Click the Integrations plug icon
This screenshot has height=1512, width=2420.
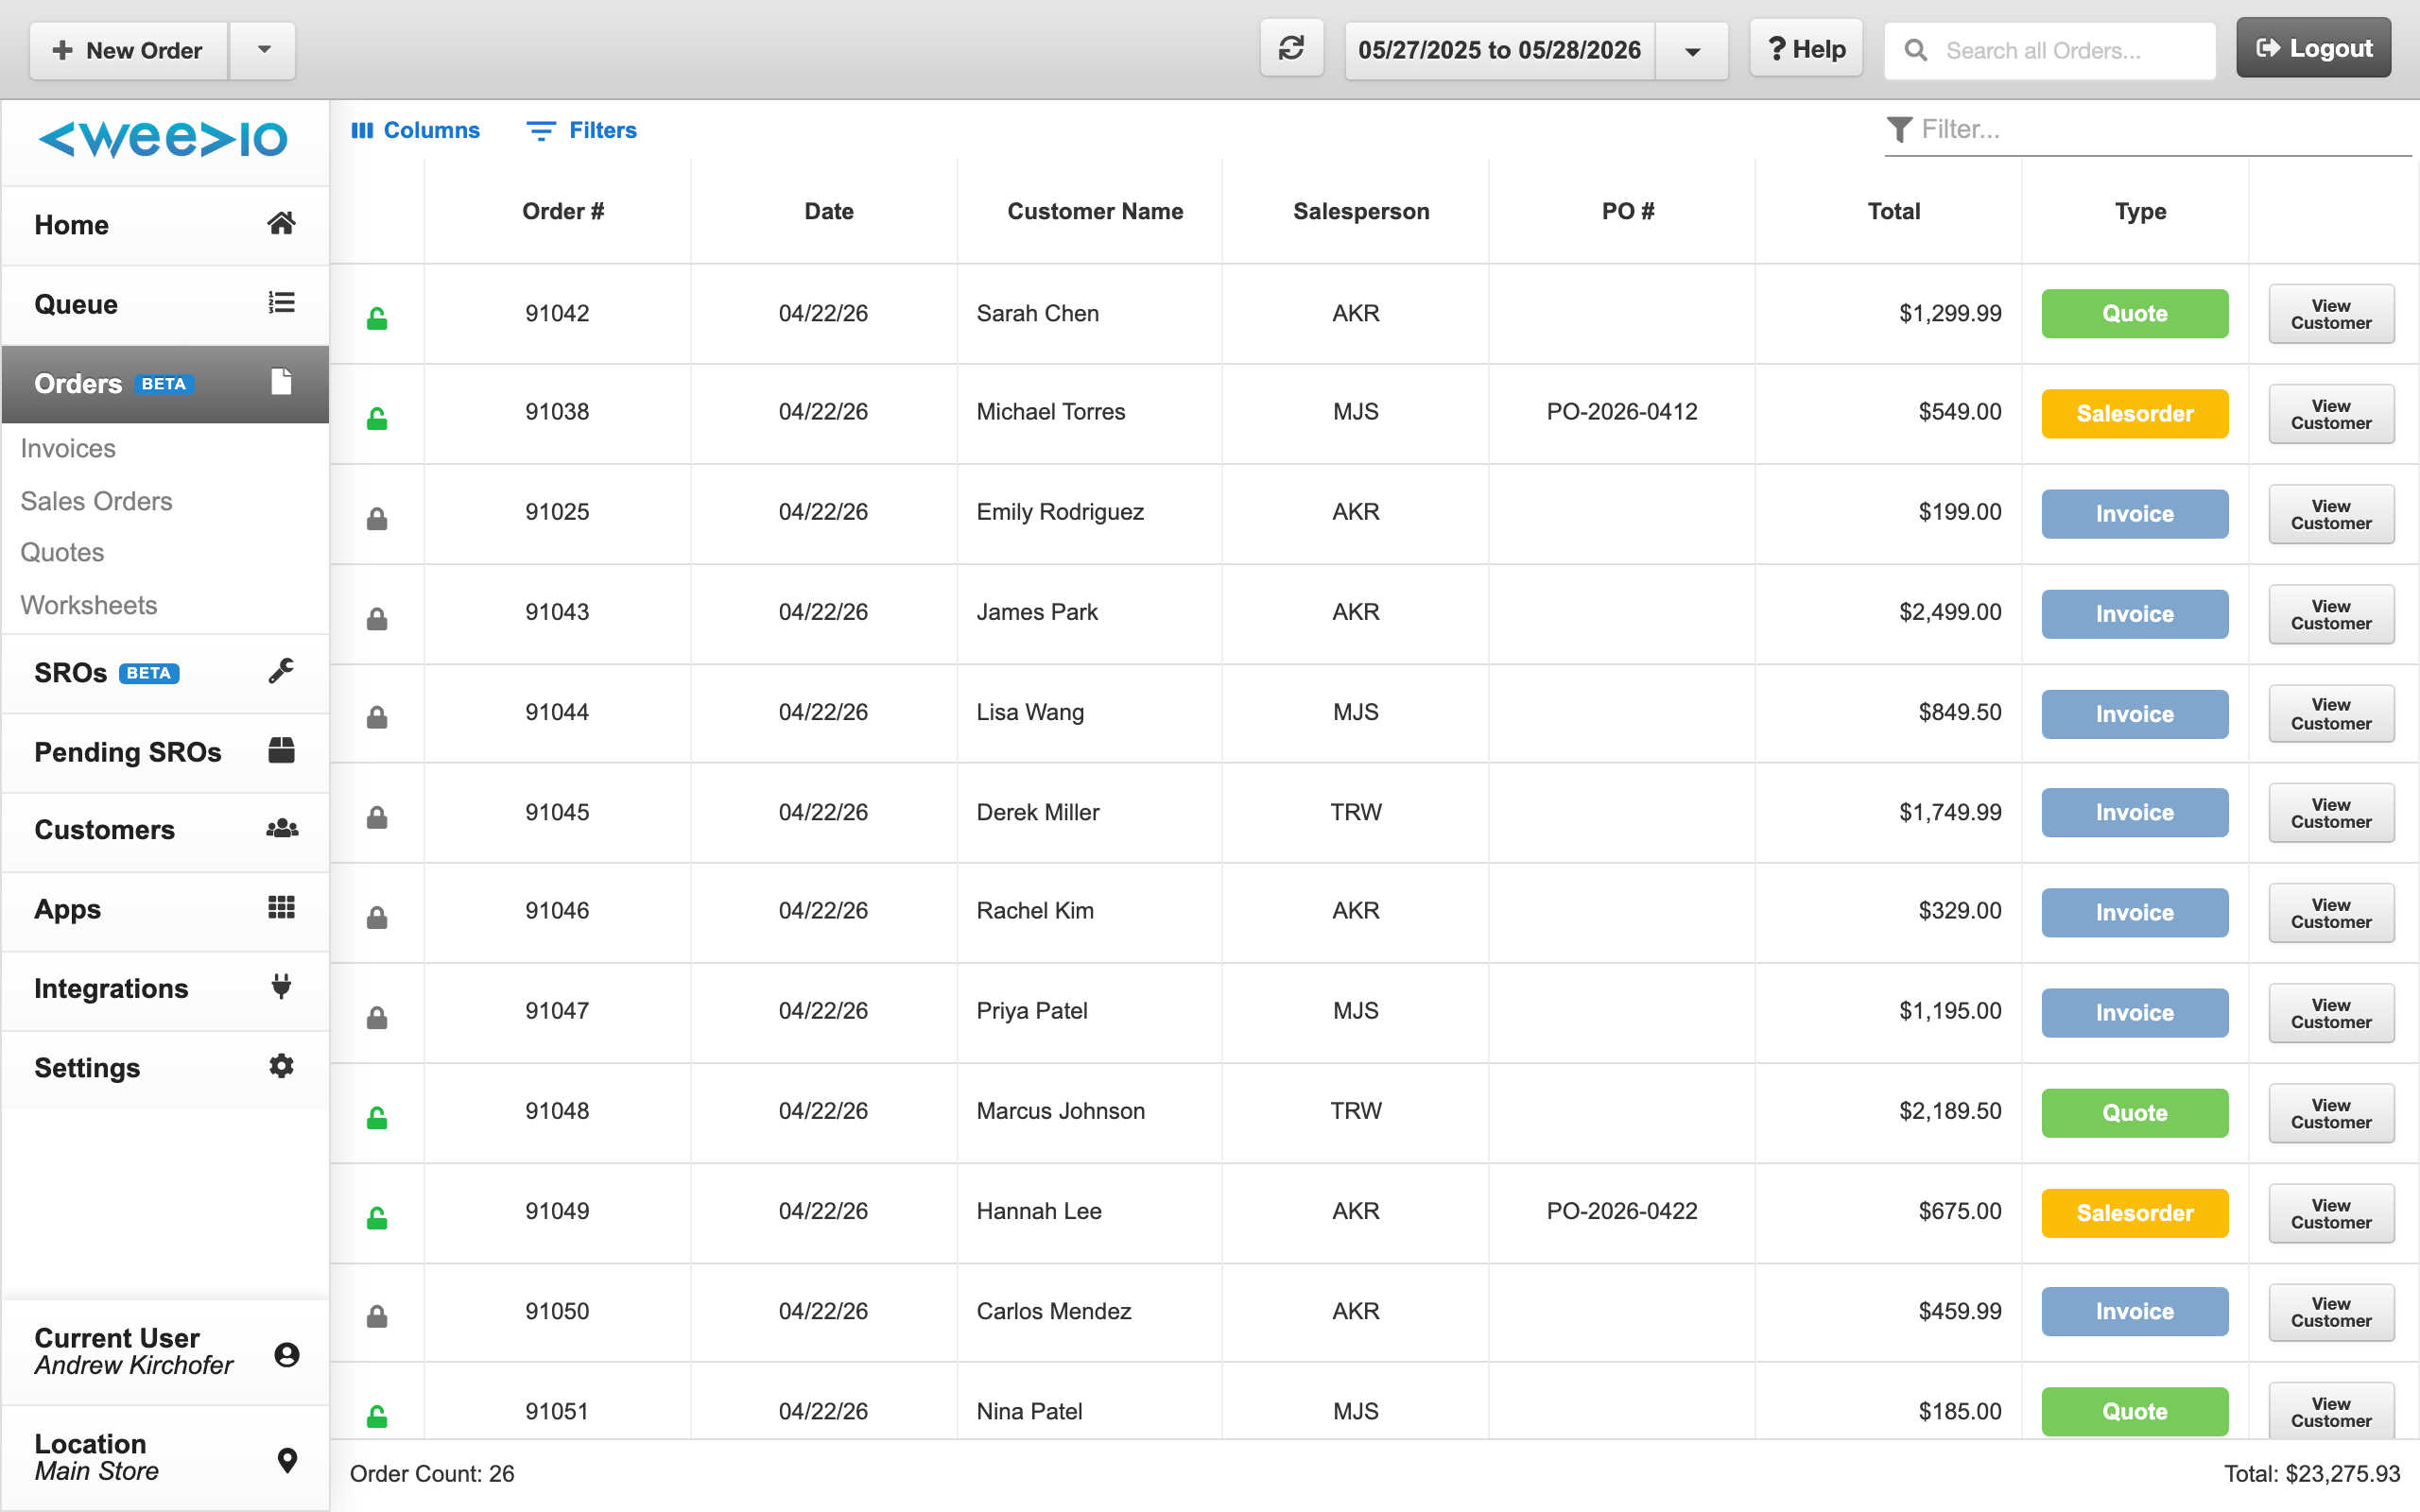coord(281,987)
